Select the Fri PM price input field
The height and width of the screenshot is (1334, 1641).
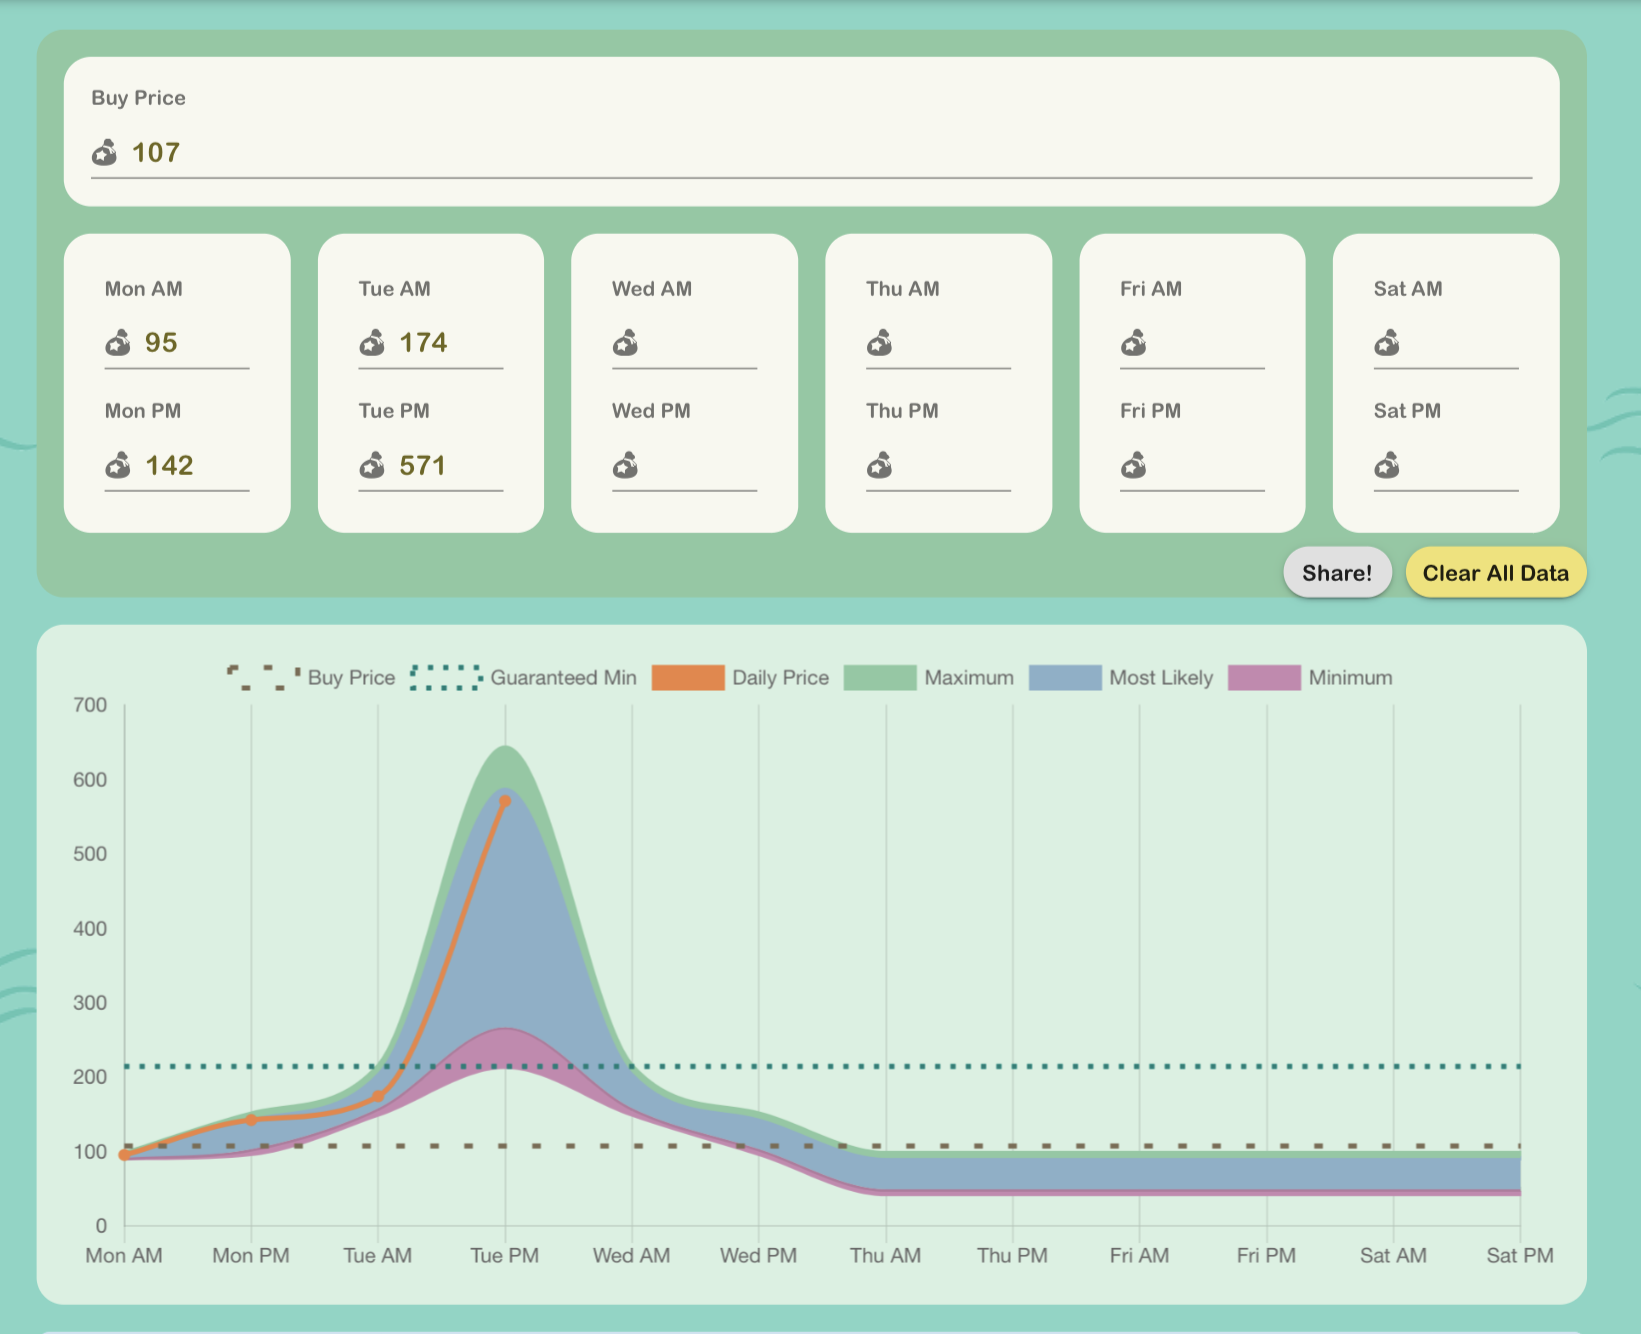[1204, 466]
